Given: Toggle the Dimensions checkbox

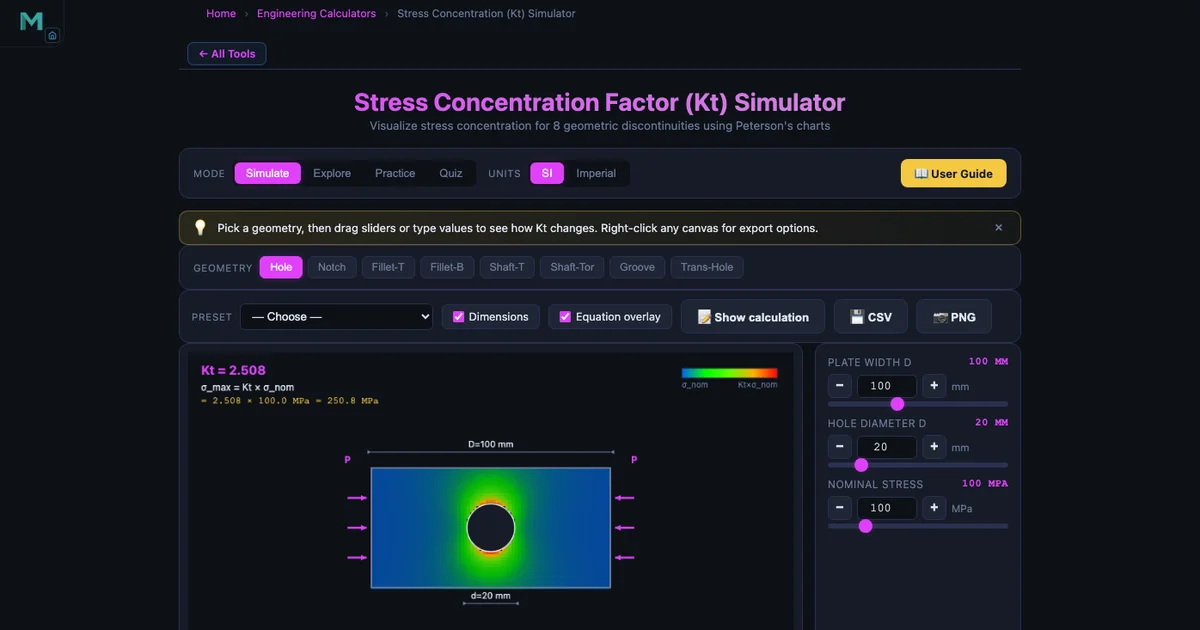Looking at the screenshot, I should coord(459,317).
